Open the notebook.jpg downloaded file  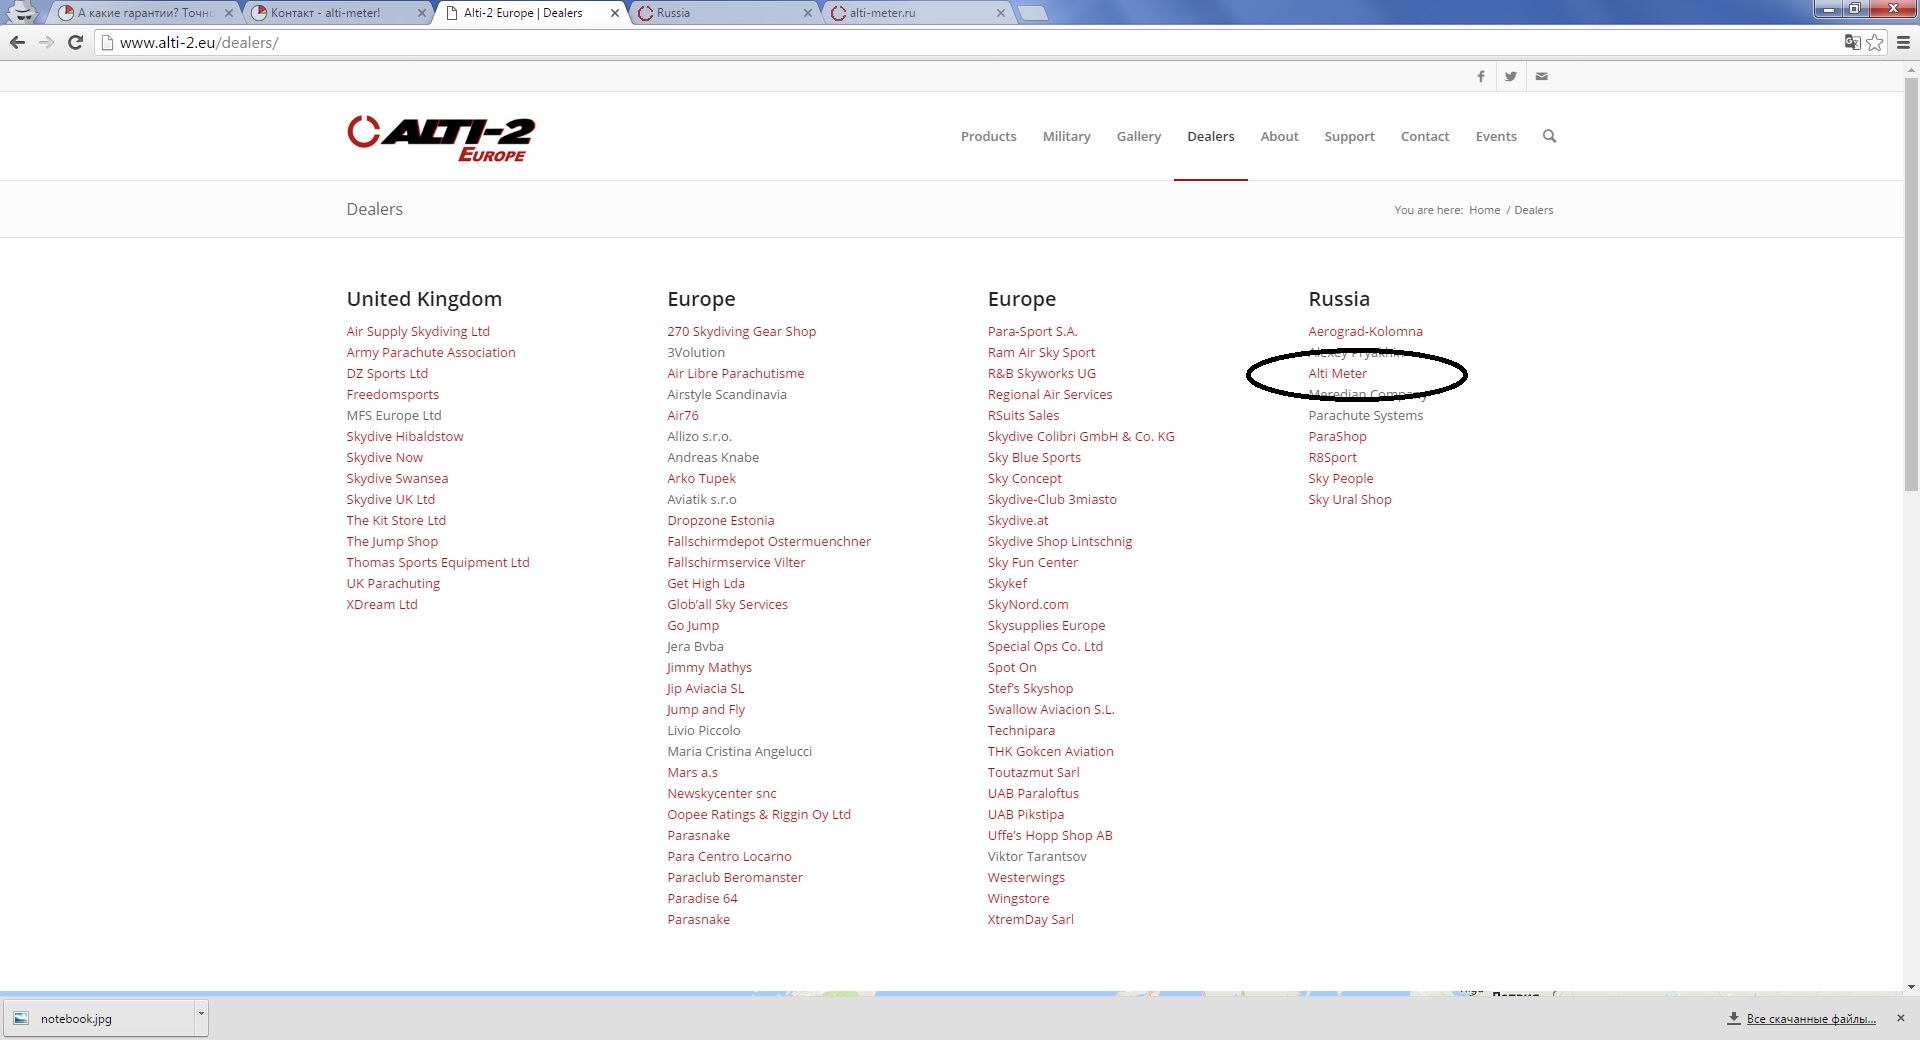pos(99,1018)
